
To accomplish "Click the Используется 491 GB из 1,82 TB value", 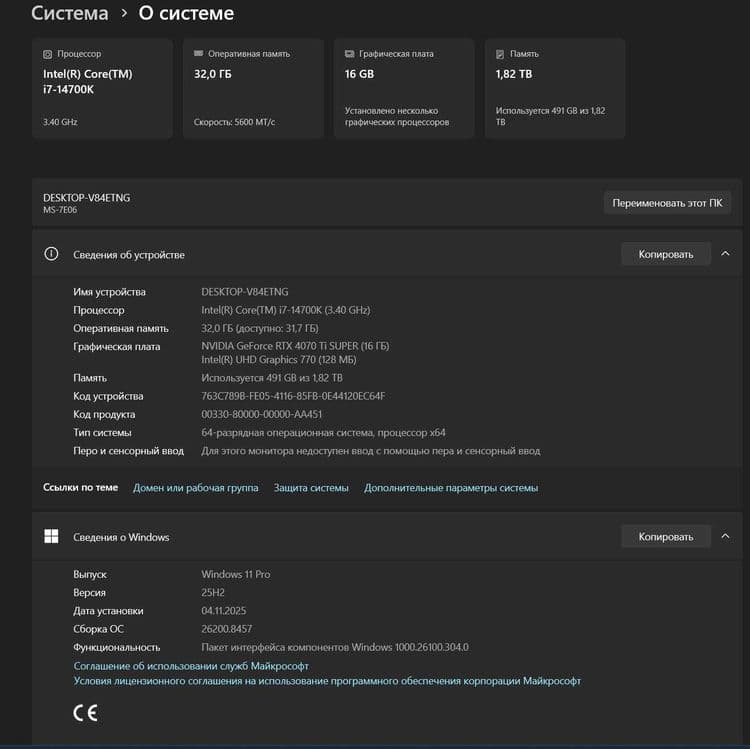I will (272, 378).
